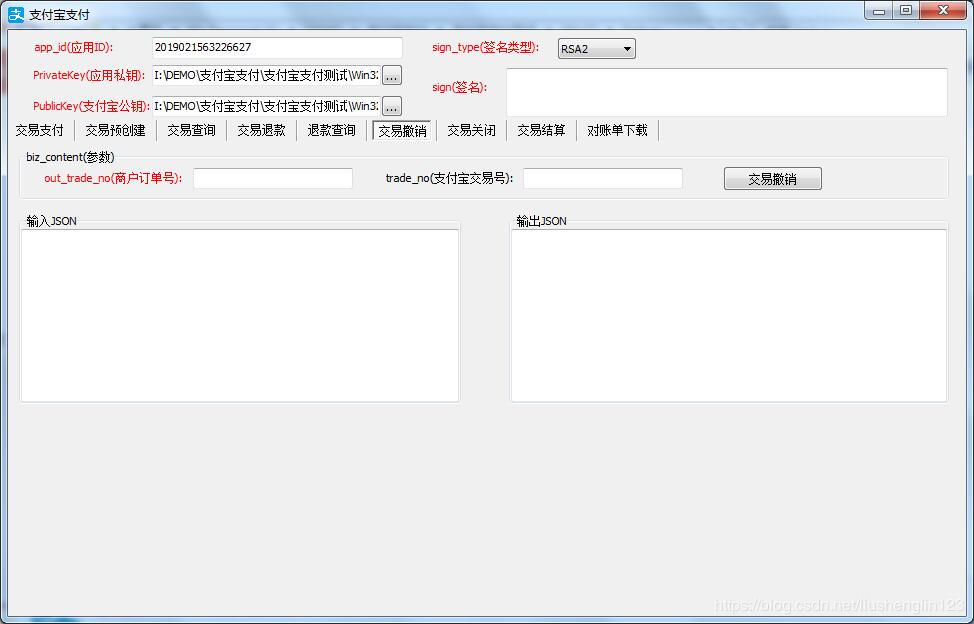Click the PrivateKey path field

pyautogui.click(x=266, y=75)
